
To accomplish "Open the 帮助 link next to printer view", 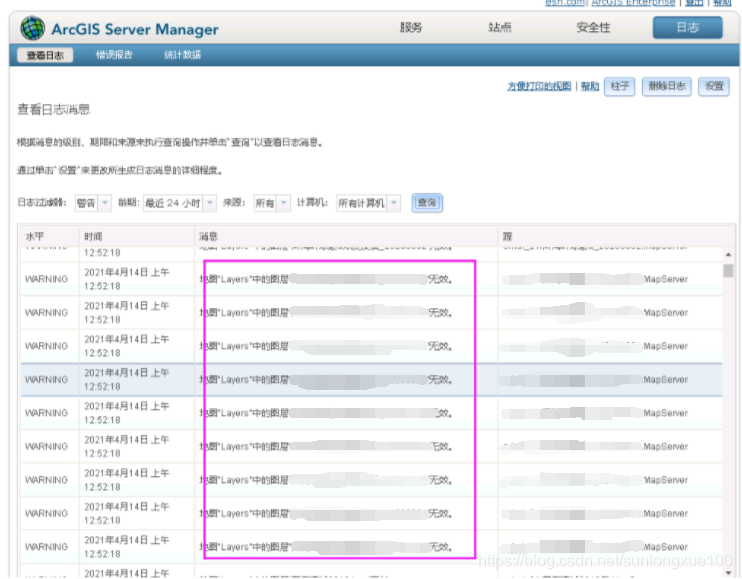I will click(x=590, y=86).
